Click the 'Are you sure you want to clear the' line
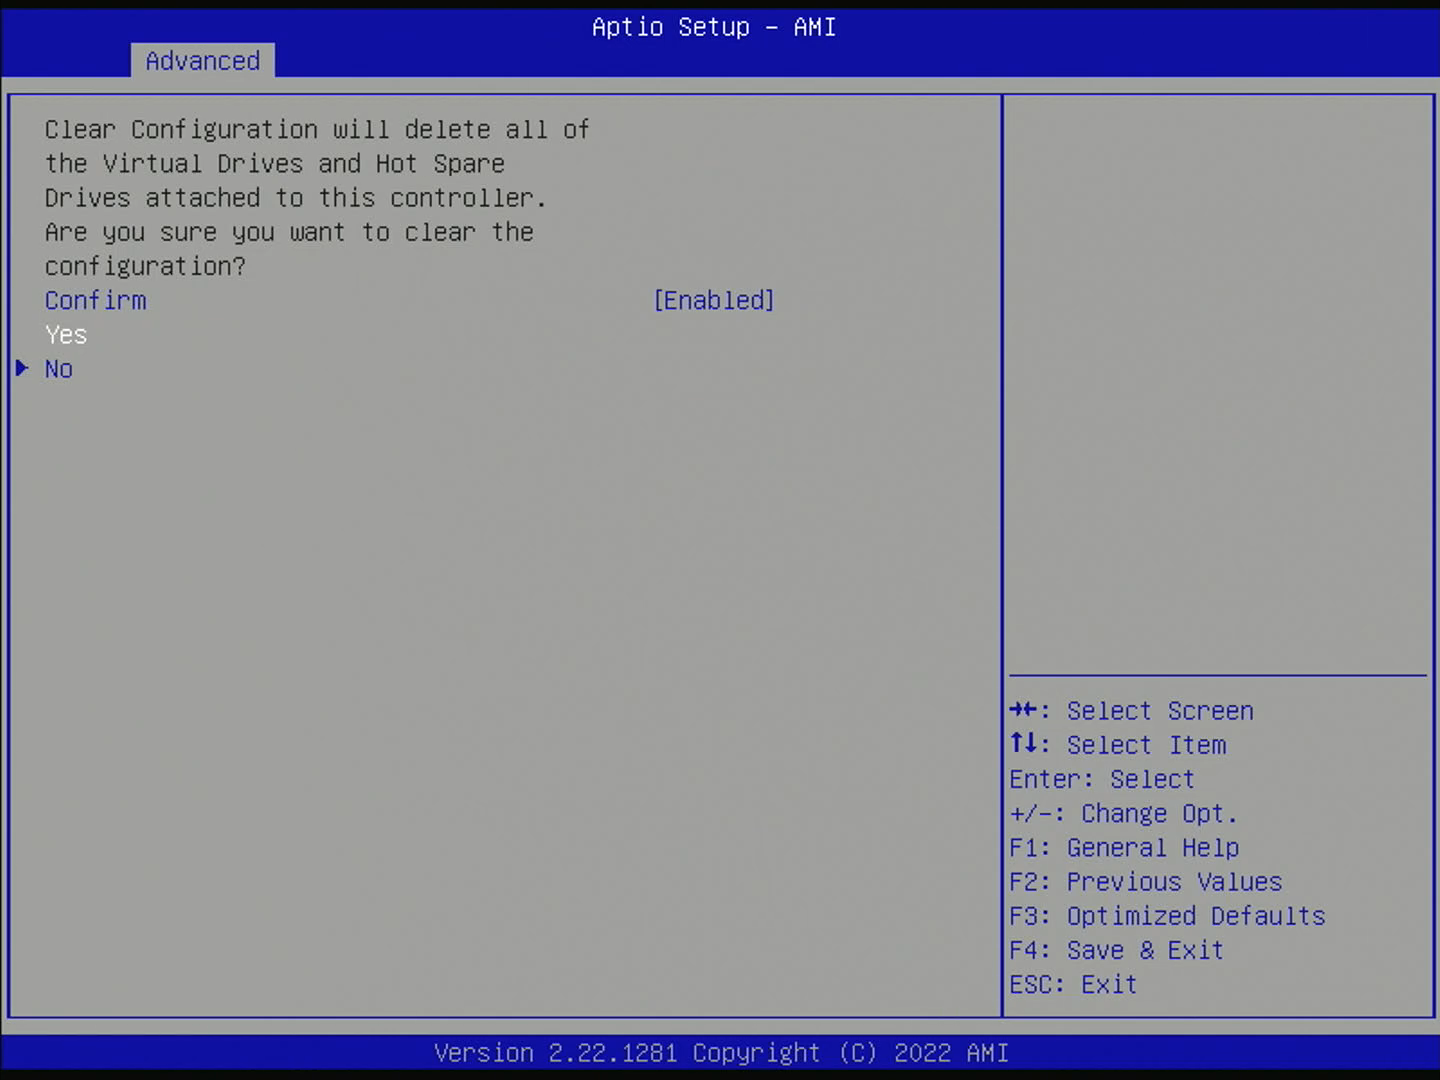 pyautogui.click(x=289, y=232)
